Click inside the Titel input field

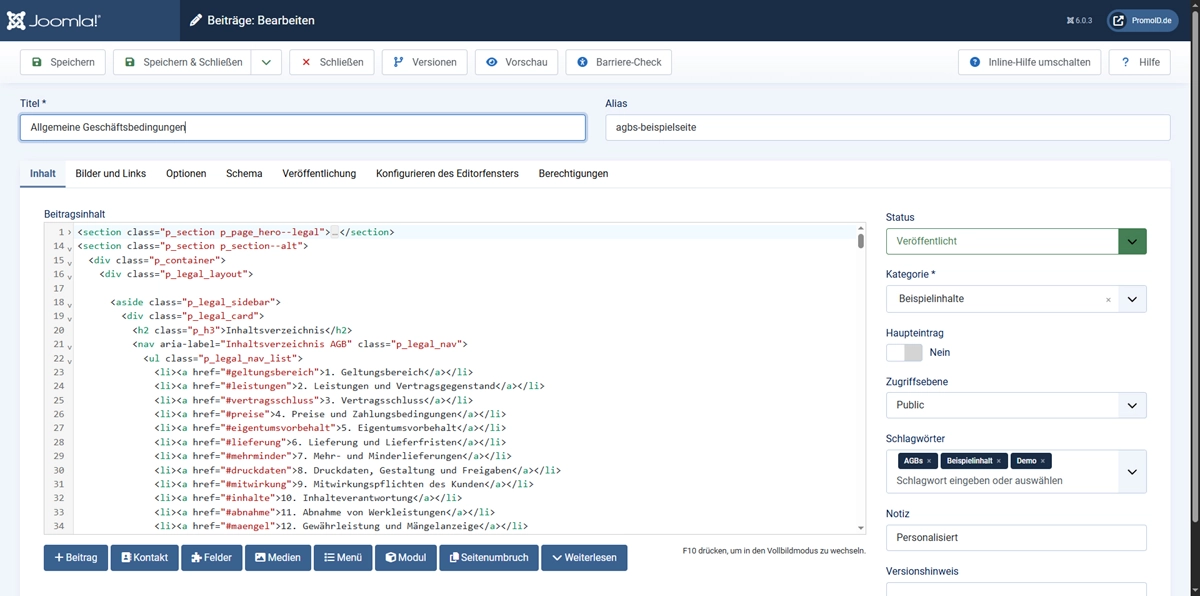pos(300,127)
